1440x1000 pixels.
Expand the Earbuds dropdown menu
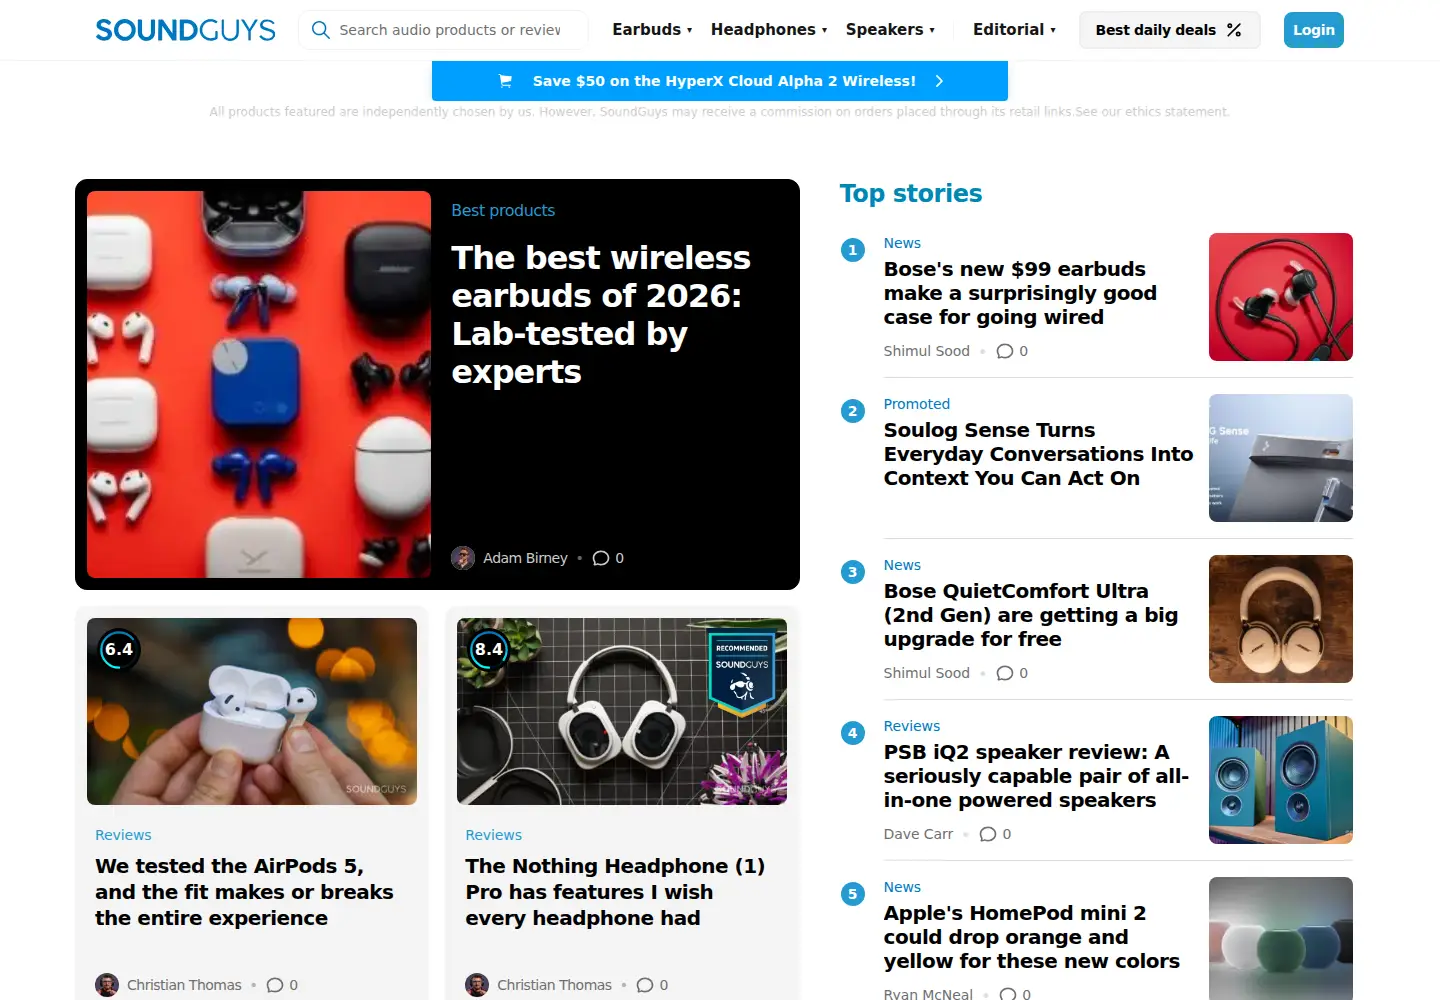point(652,30)
